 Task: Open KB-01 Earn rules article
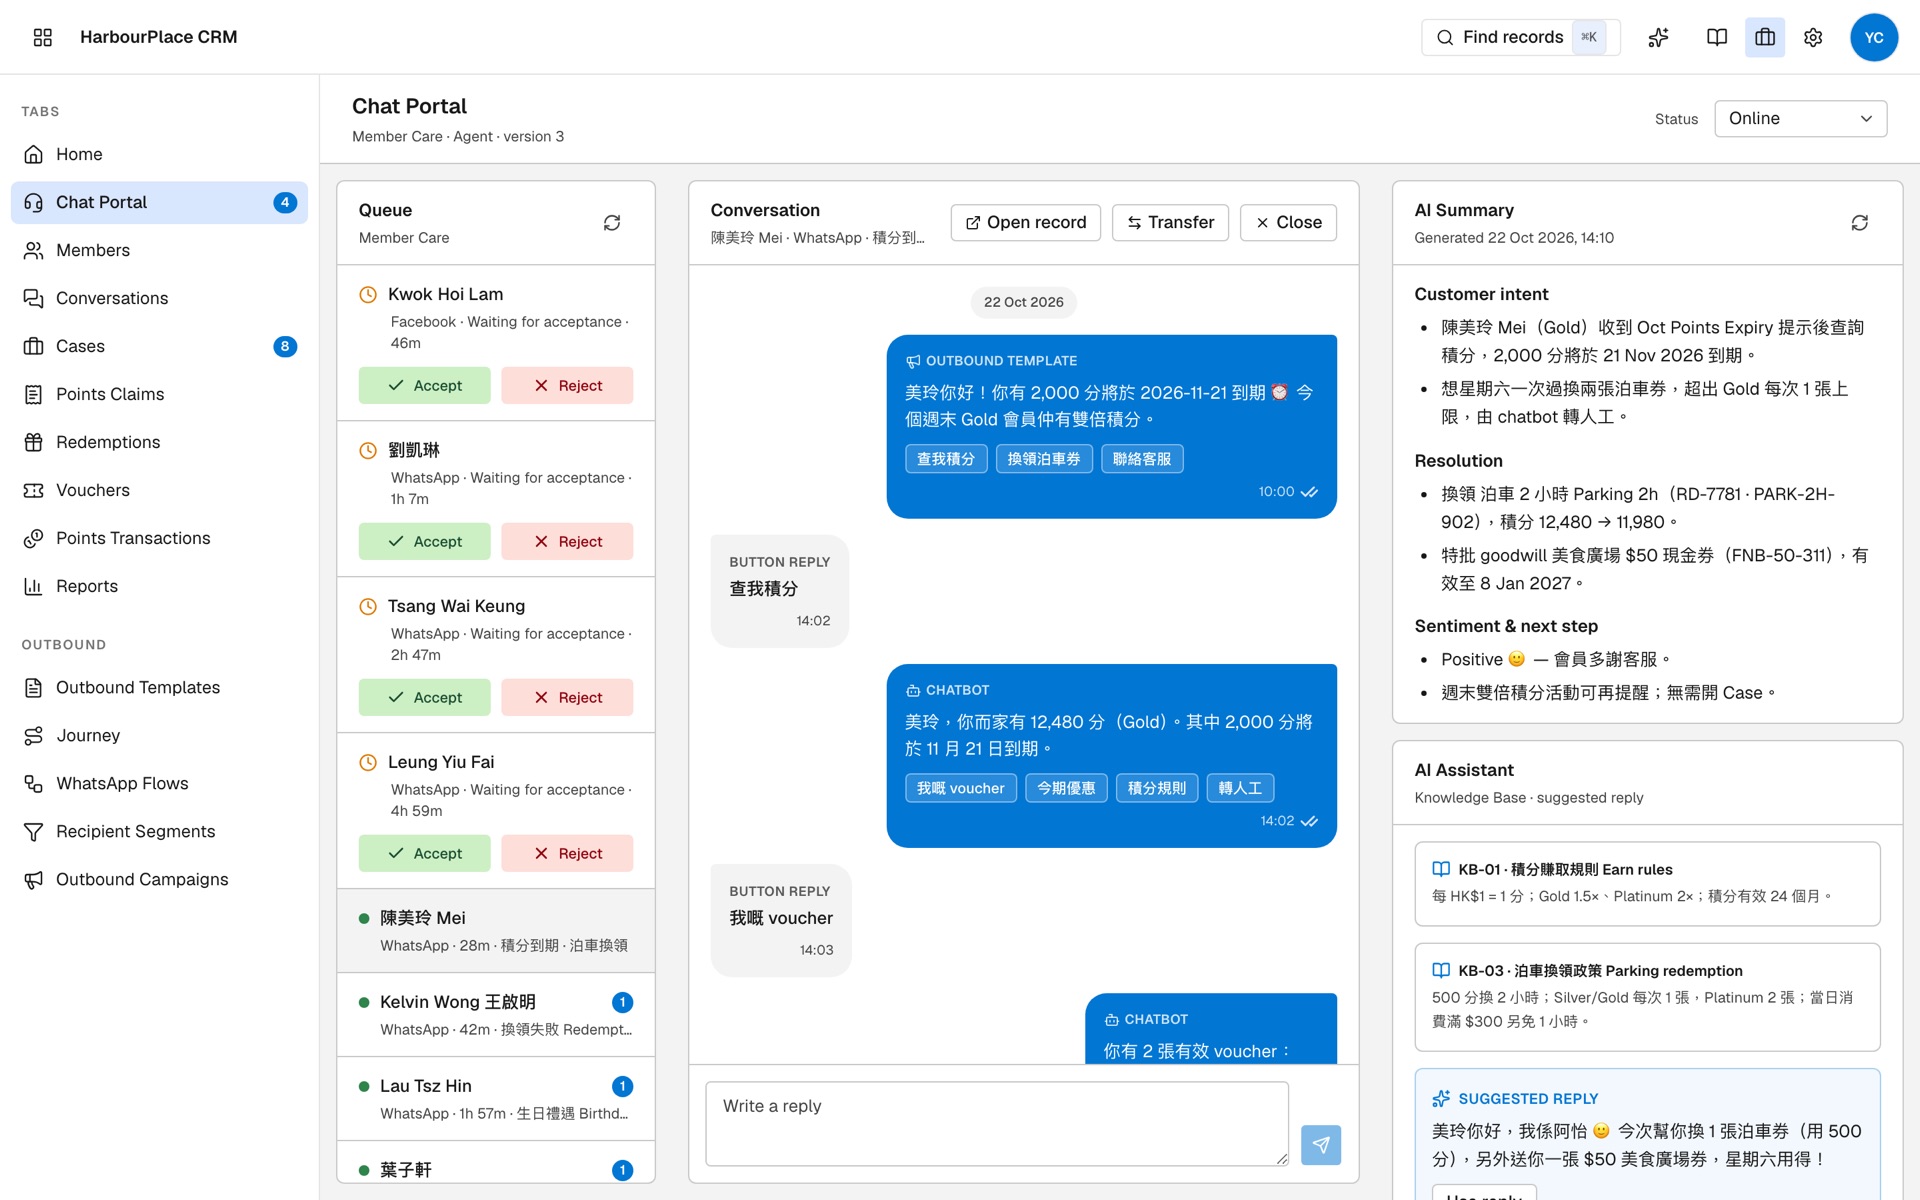pos(1647,883)
